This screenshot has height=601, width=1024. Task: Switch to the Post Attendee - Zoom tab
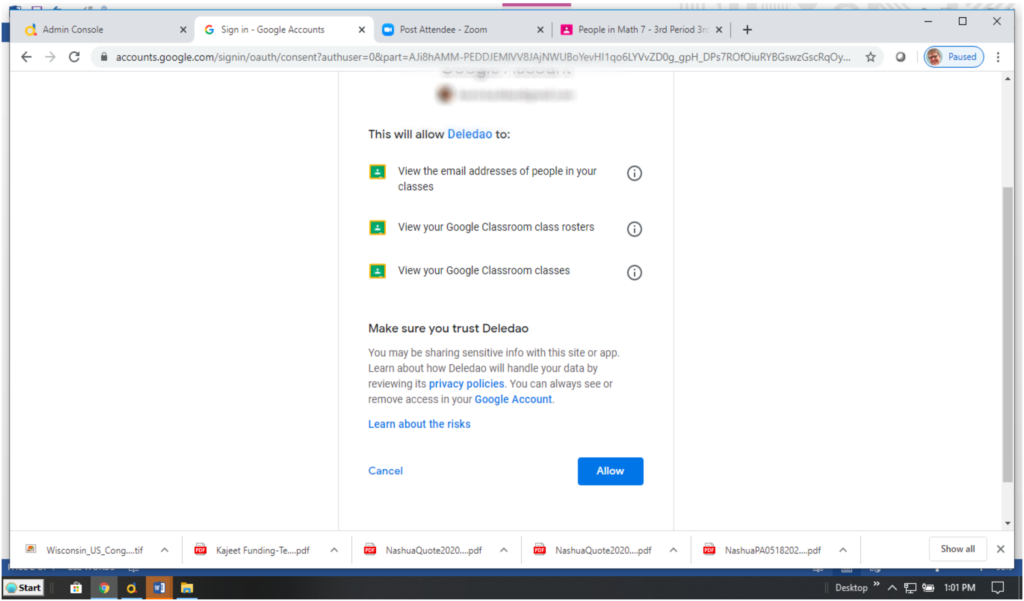click(463, 30)
